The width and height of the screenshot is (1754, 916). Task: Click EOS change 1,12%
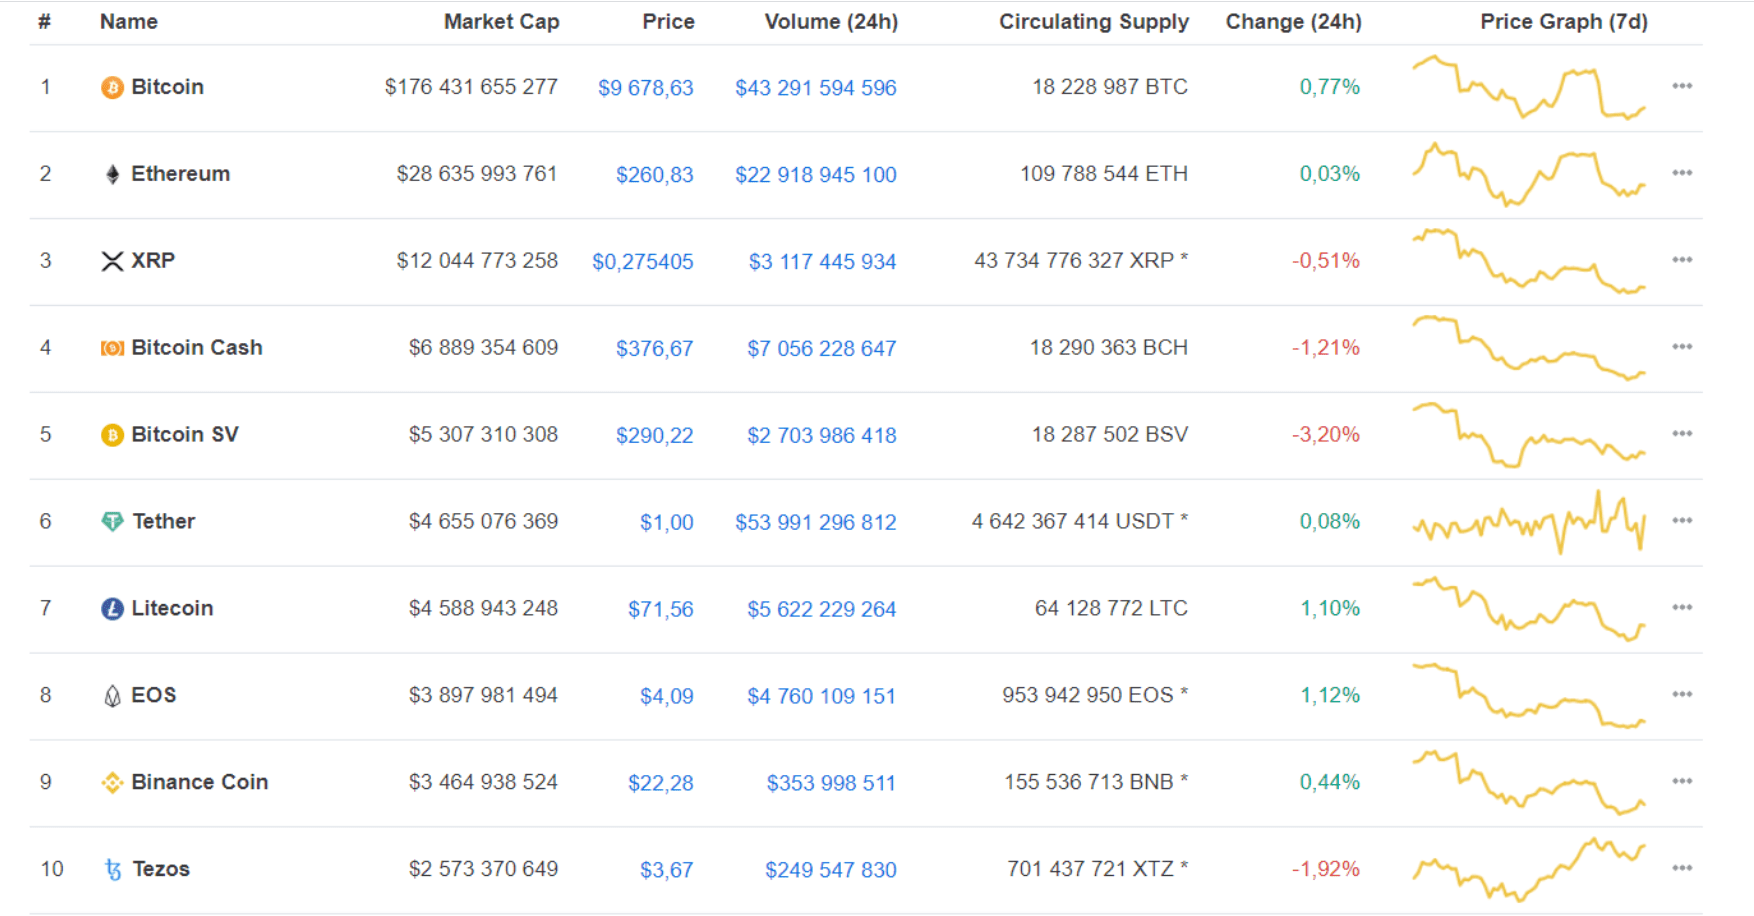pyautogui.click(x=1330, y=696)
